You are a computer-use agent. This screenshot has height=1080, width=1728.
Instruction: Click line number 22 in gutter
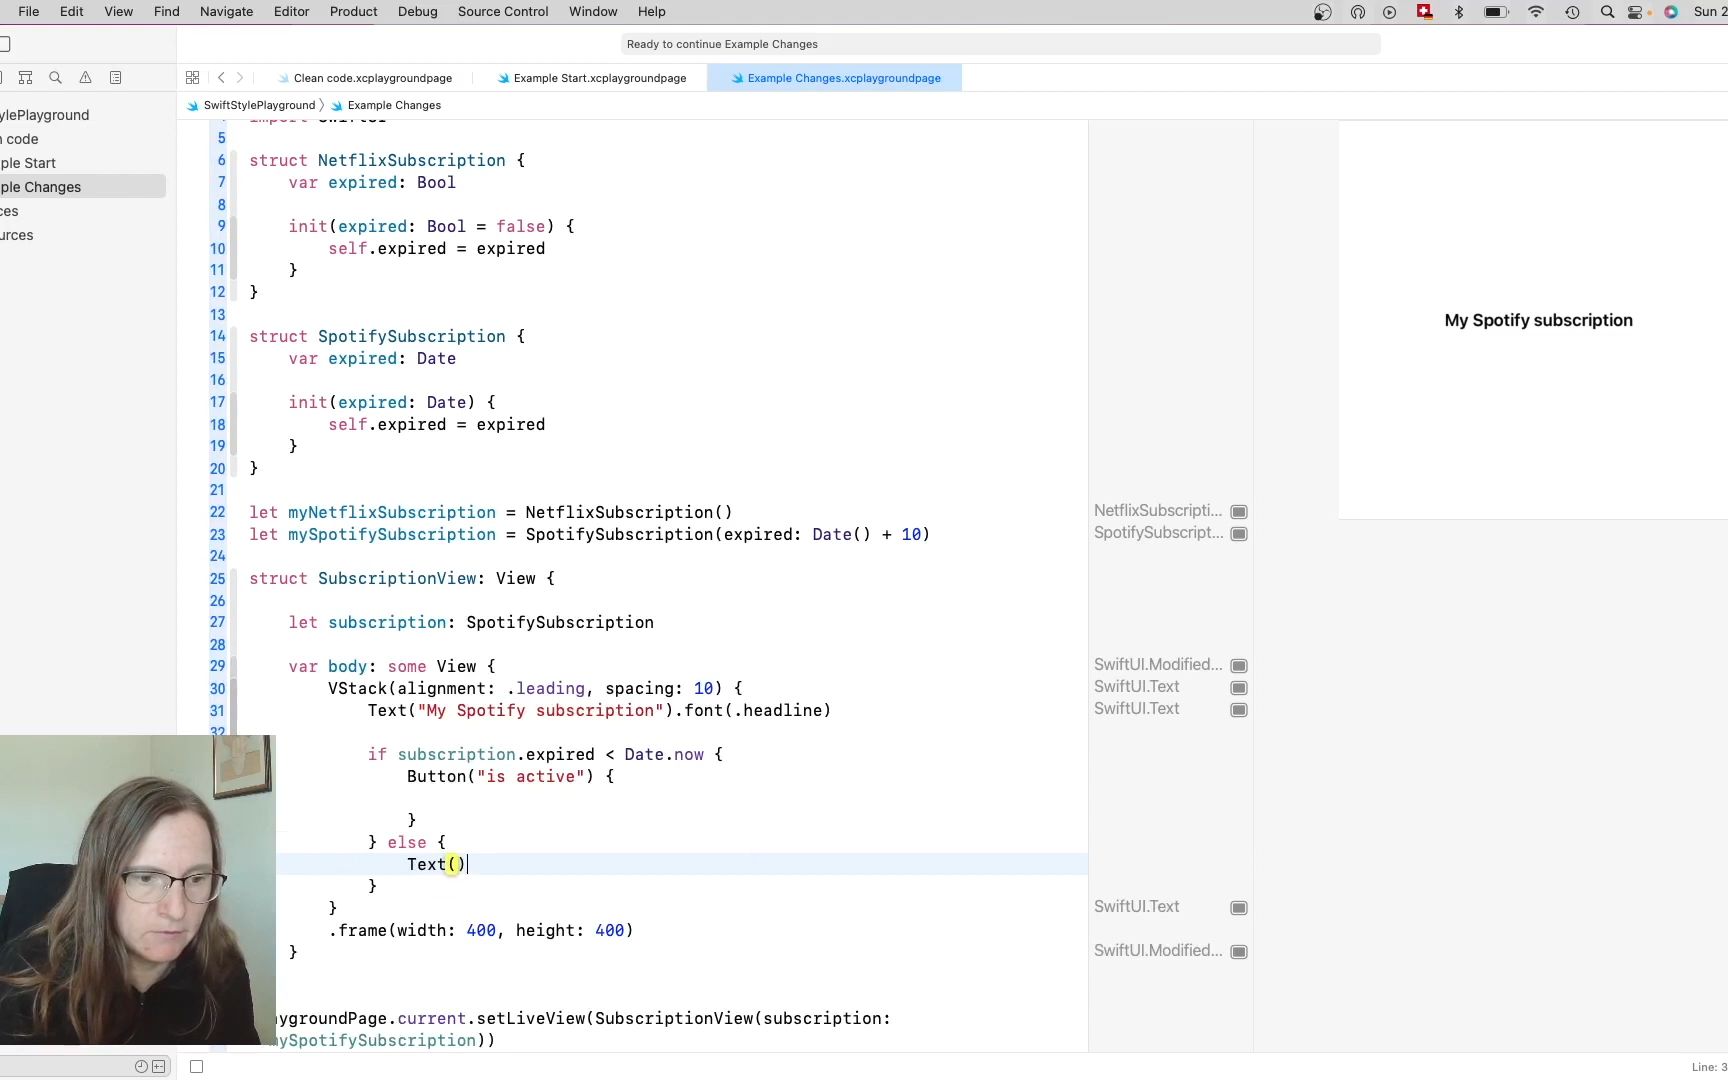pos(218,513)
